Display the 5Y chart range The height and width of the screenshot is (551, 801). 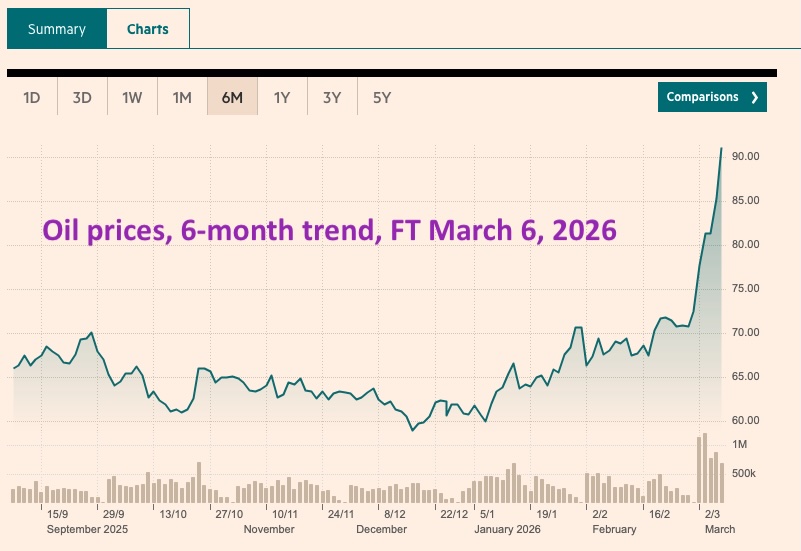pyautogui.click(x=382, y=97)
